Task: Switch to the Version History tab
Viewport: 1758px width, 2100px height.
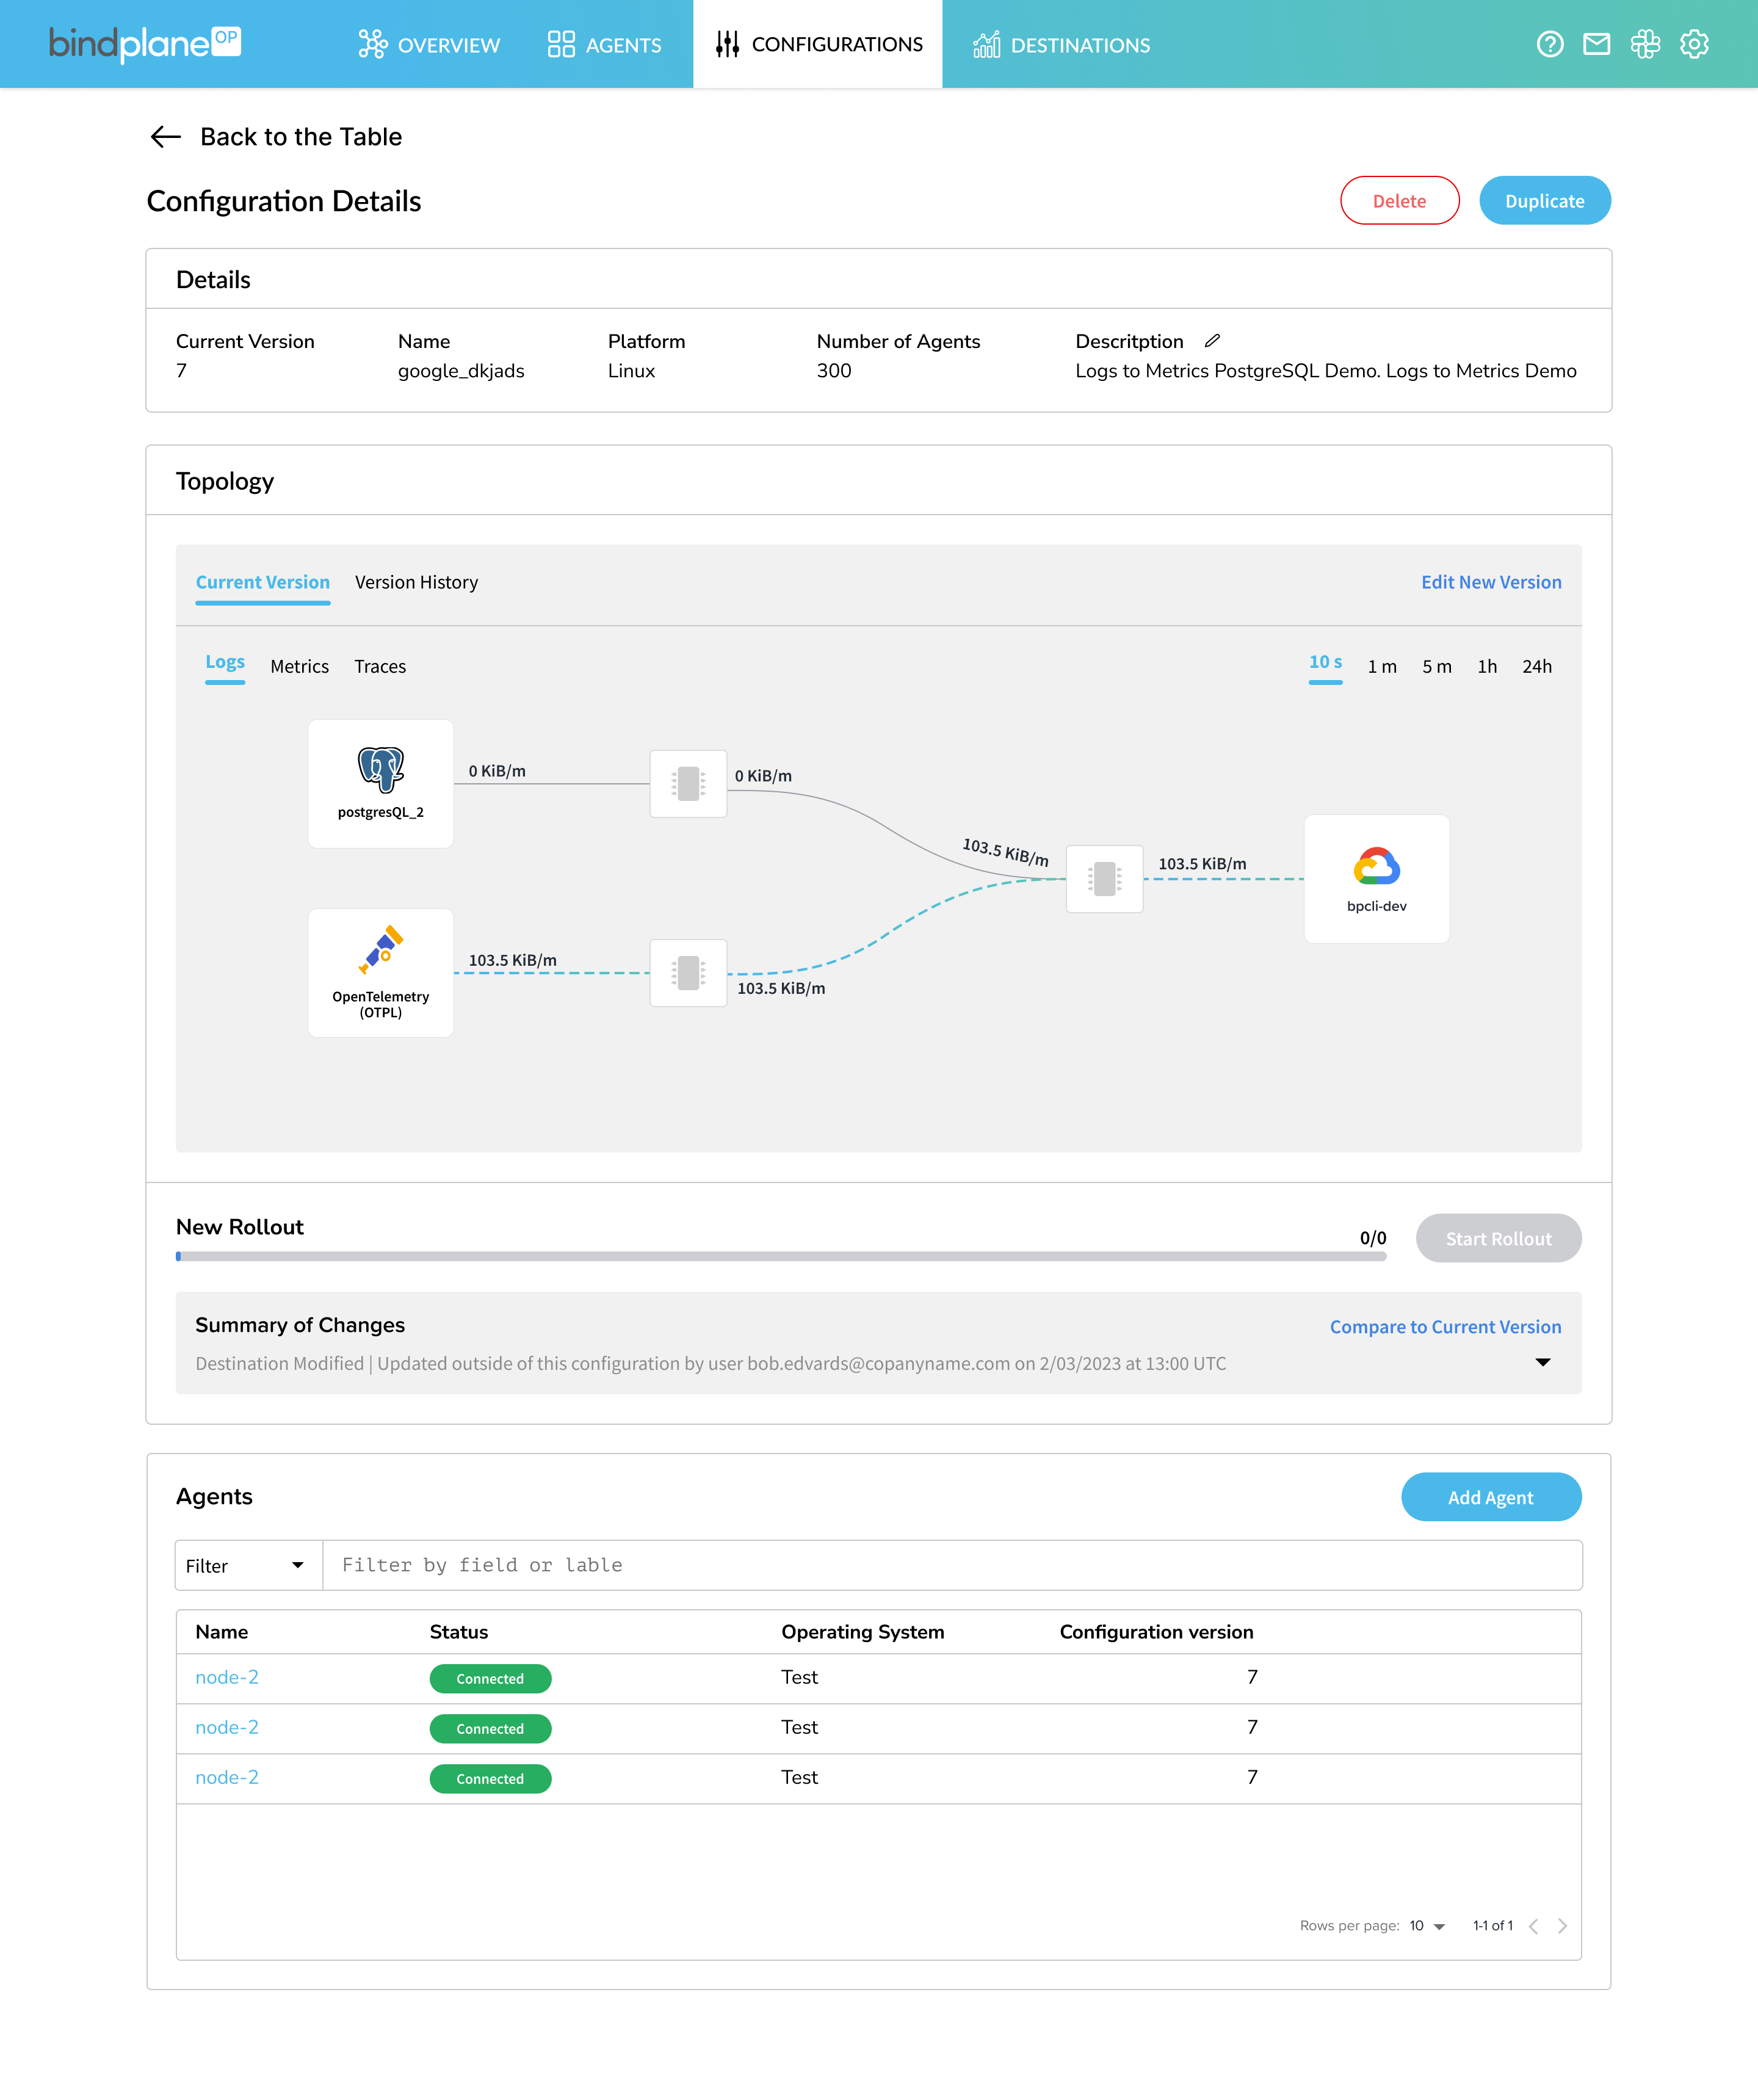Action: click(416, 582)
